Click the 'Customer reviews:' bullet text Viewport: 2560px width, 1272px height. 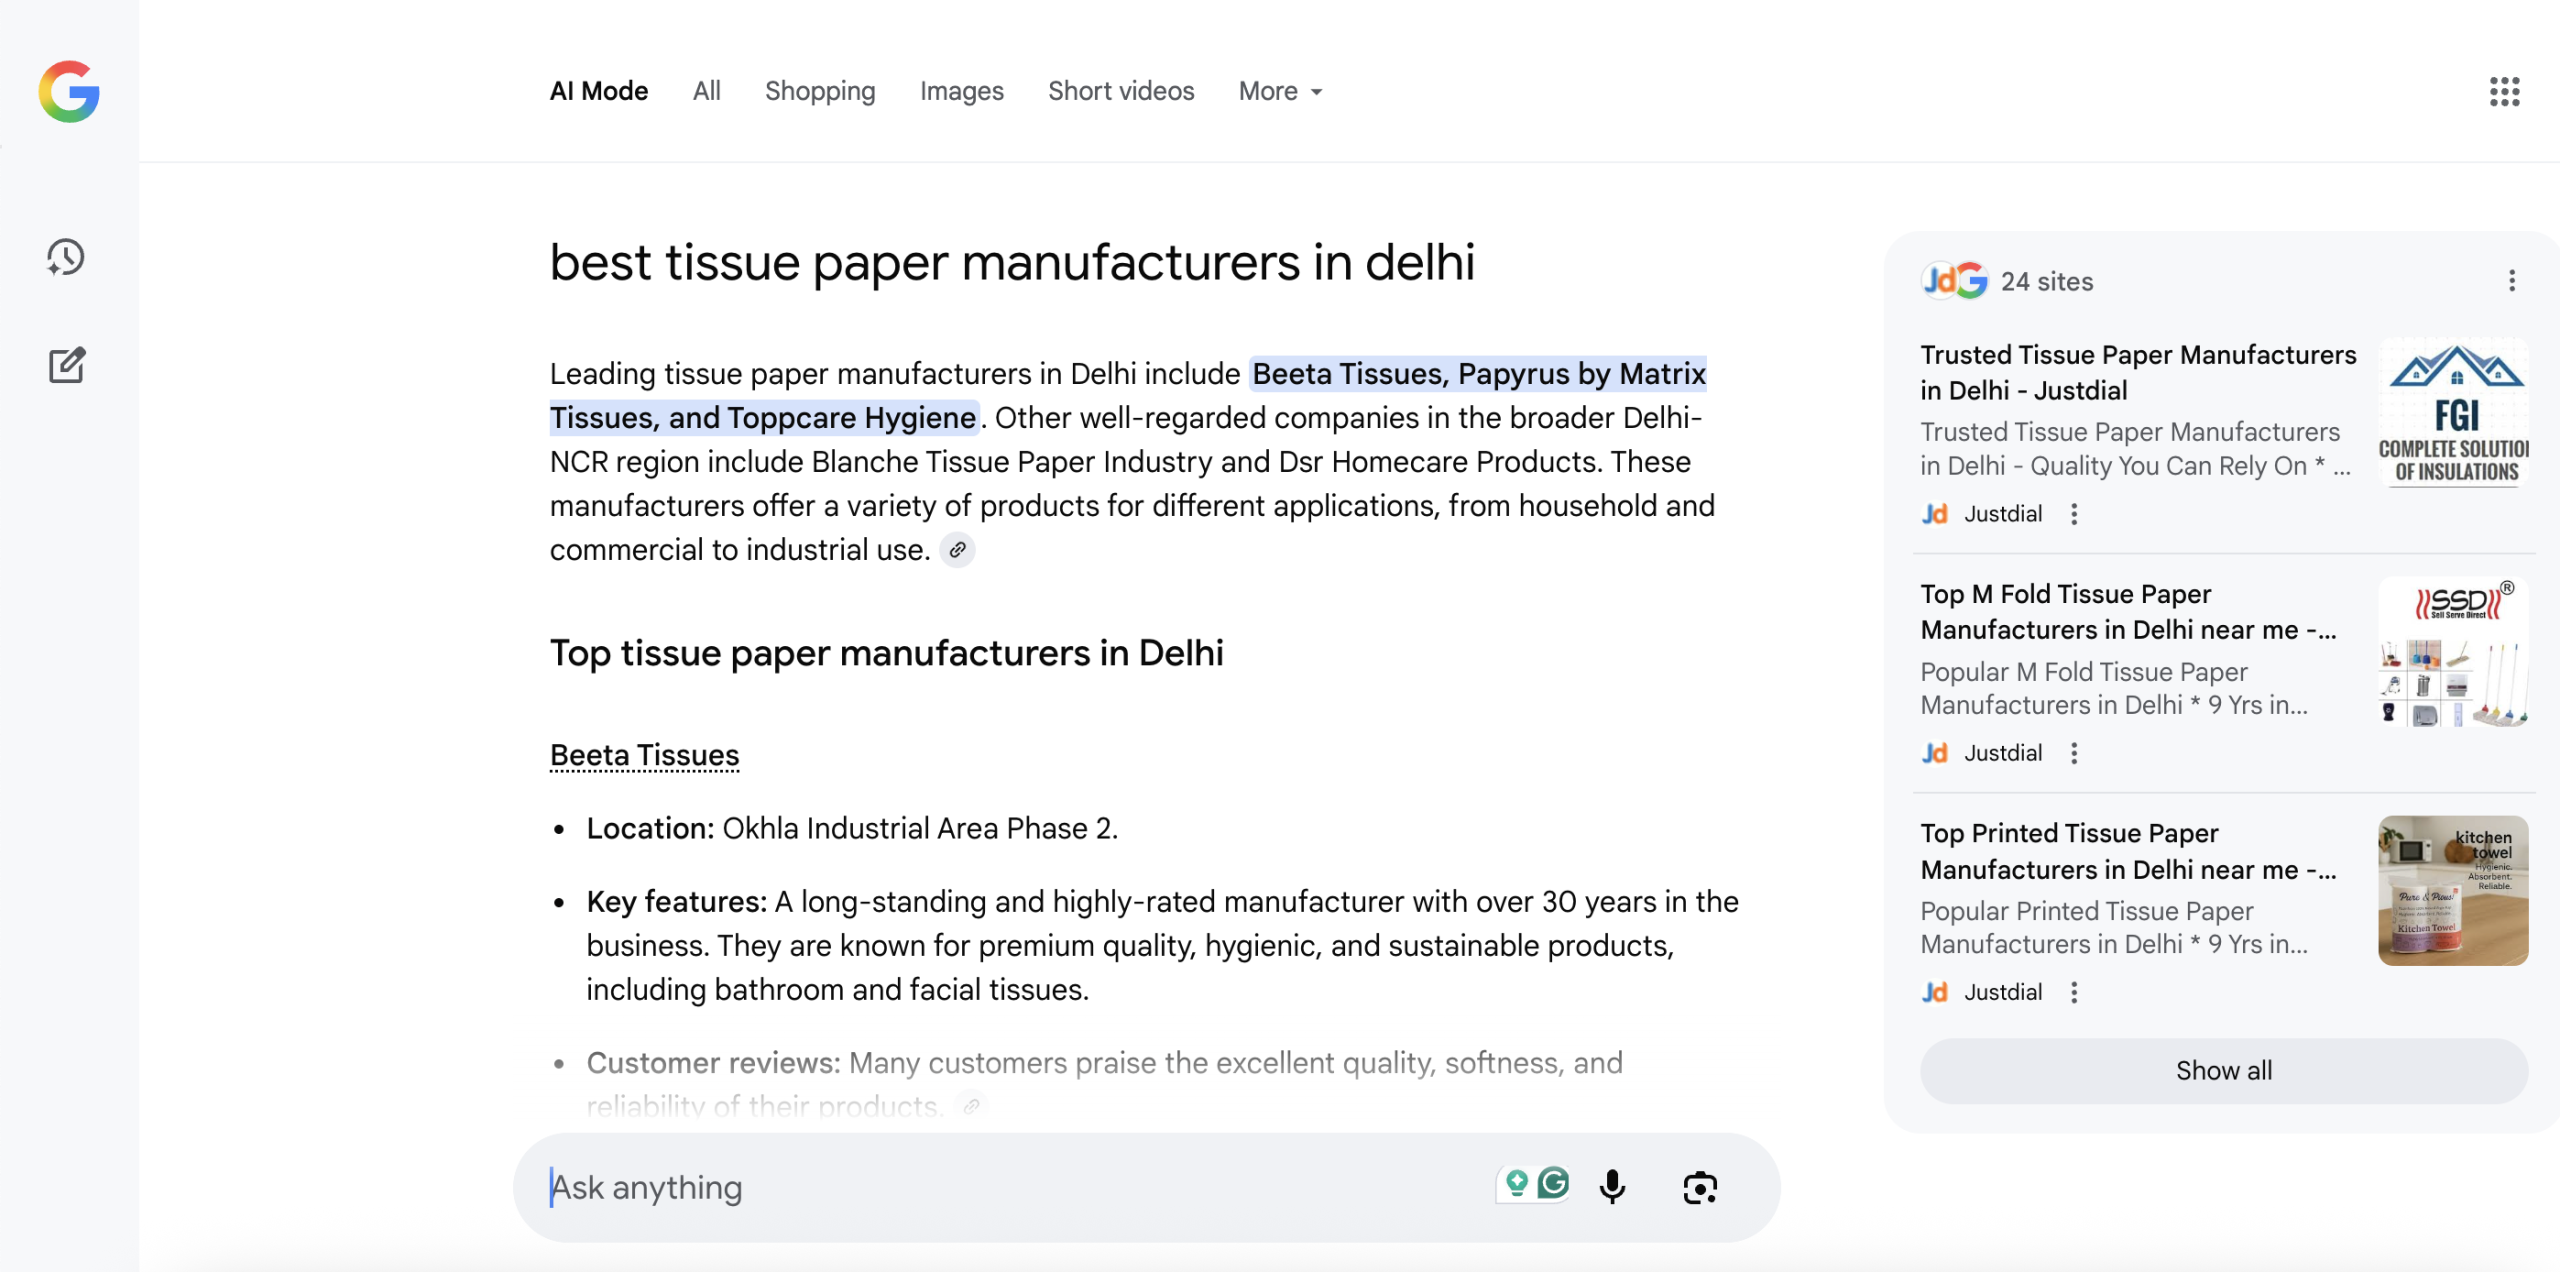(1104, 1083)
